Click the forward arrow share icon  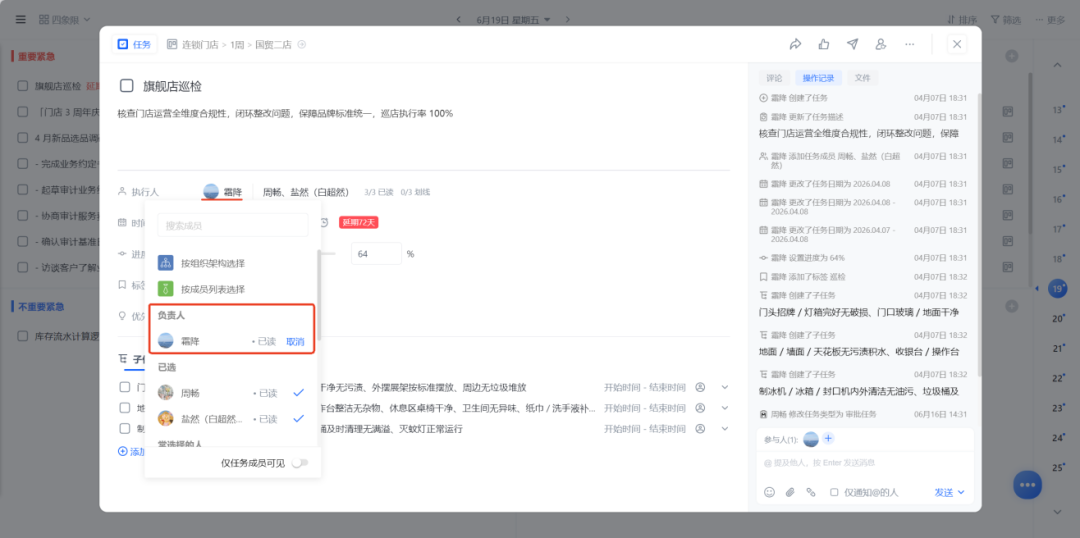[x=795, y=44]
